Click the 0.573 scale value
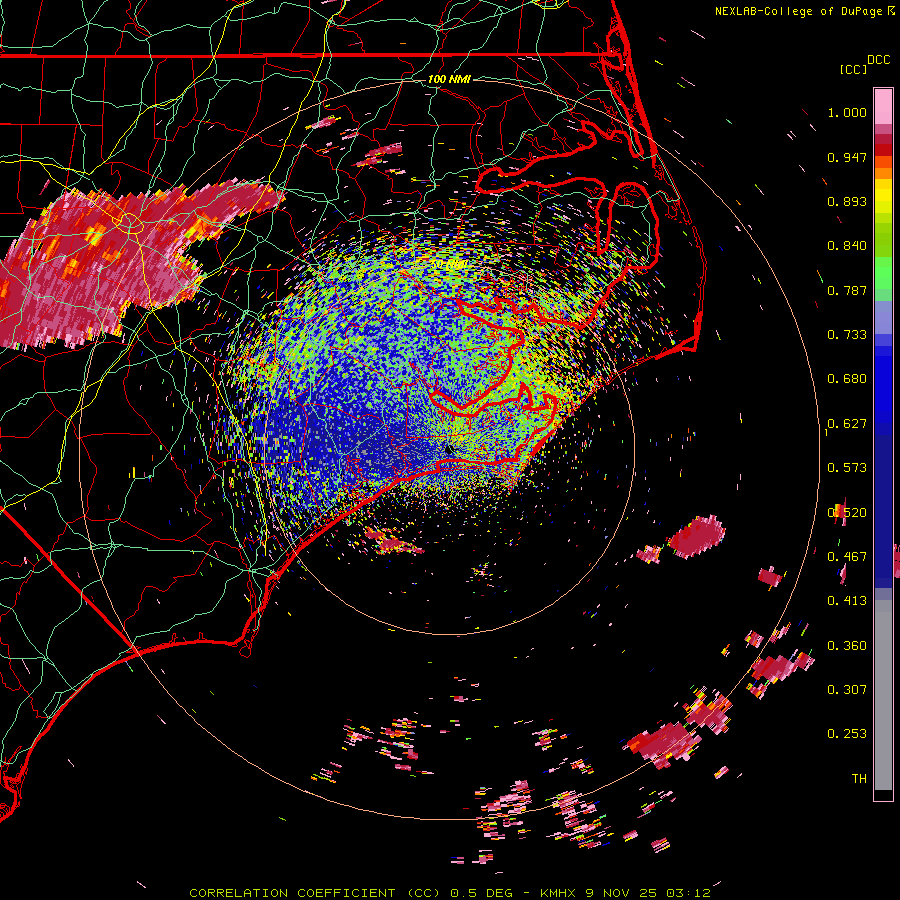Image resolution: width=900 pixels, height=900 pixels. [847, 468]
